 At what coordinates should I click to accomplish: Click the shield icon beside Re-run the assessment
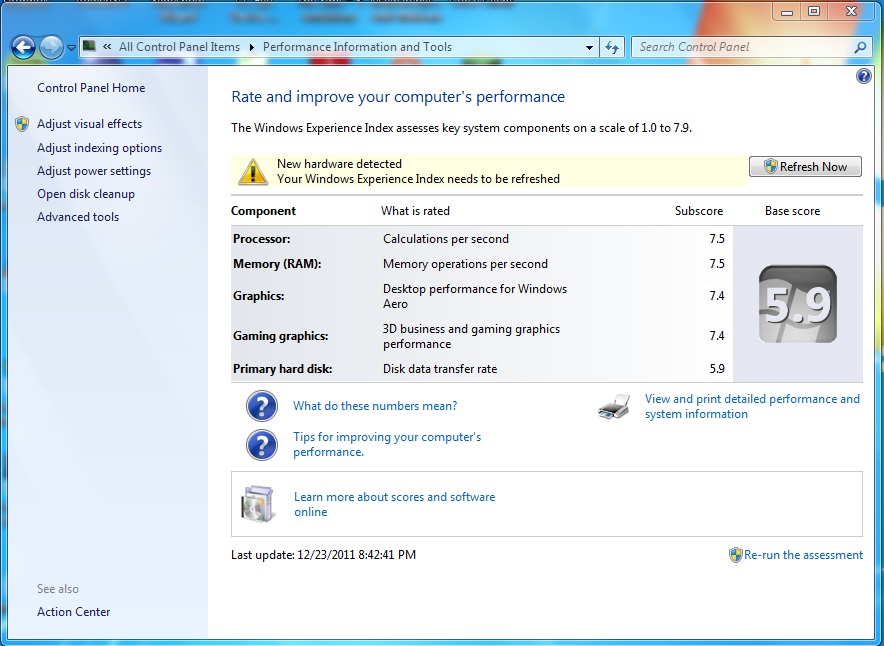coord(736,555)
